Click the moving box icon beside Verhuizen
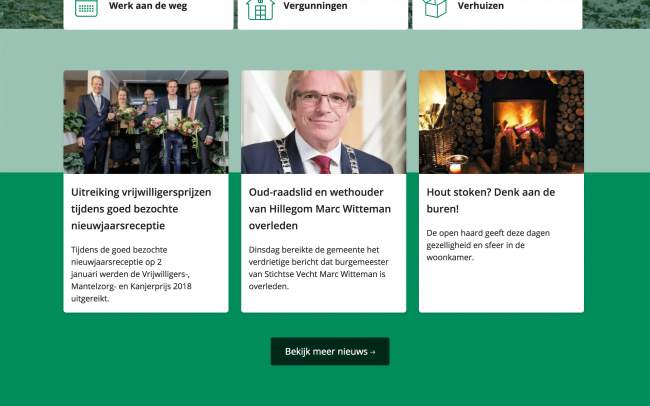Screen dimensions: 650x406 coord(435,8)
